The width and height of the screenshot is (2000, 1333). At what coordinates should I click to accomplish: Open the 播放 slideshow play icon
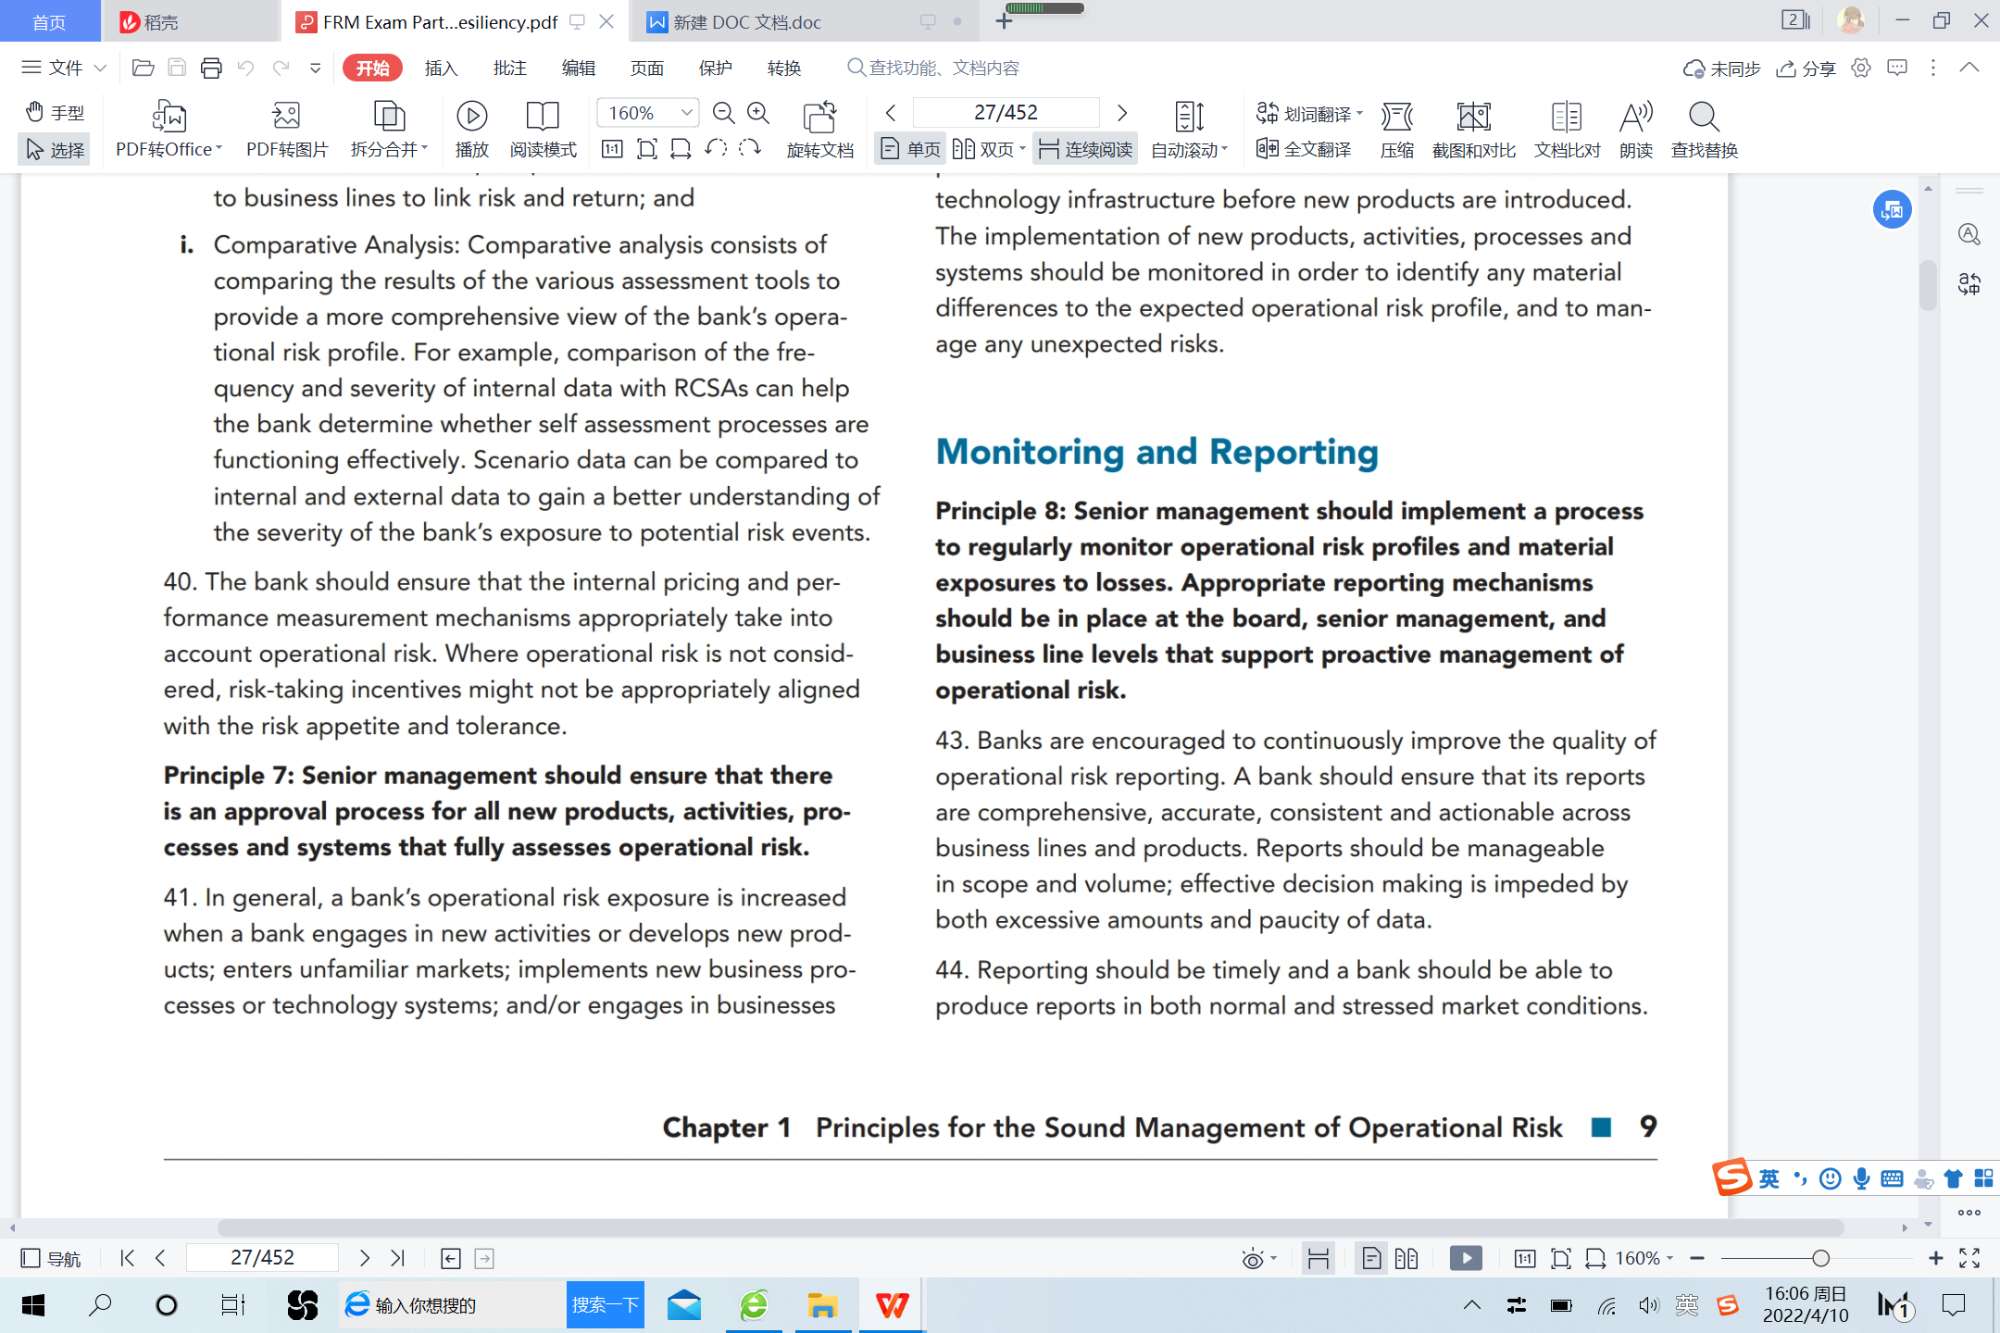[x=471, y=117]
